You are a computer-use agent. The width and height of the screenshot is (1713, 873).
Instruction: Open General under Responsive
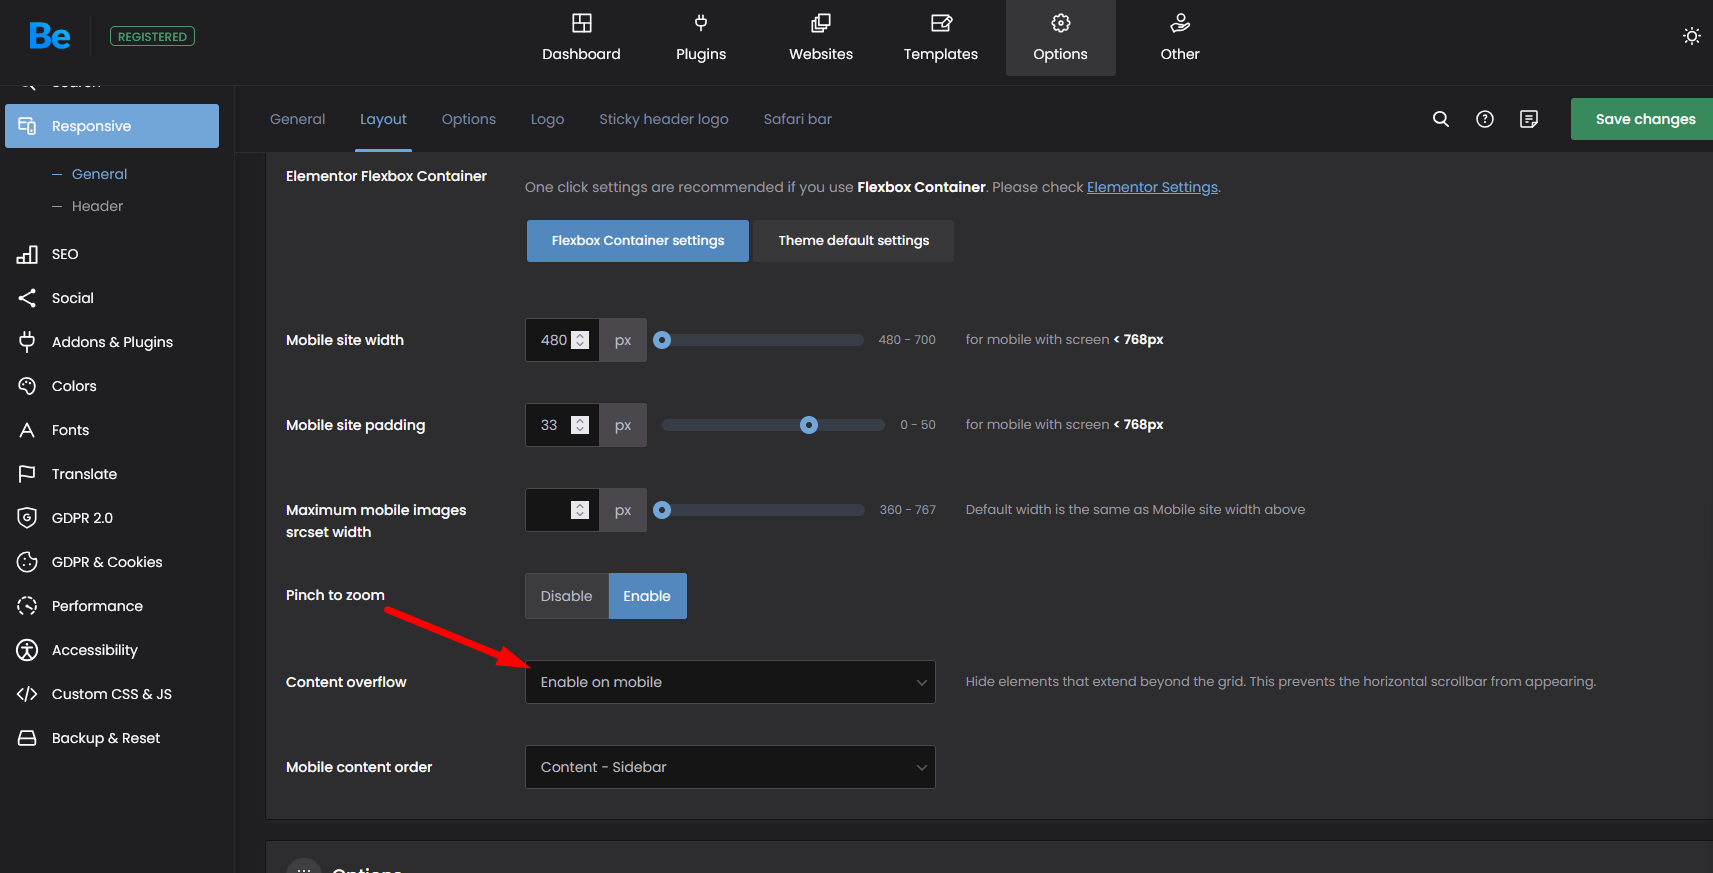tap(99, 174)
